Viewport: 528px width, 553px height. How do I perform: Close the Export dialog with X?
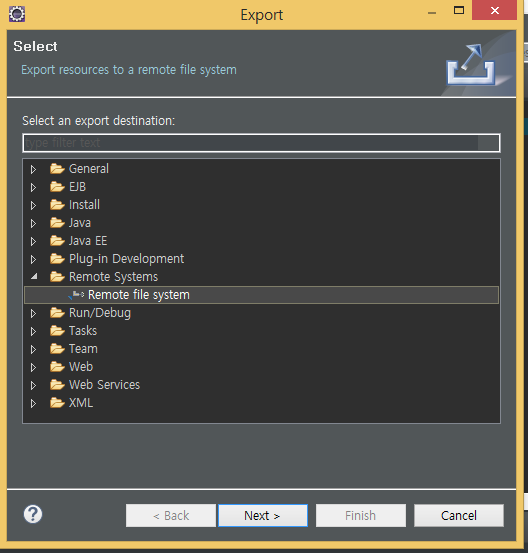[494, 11]
